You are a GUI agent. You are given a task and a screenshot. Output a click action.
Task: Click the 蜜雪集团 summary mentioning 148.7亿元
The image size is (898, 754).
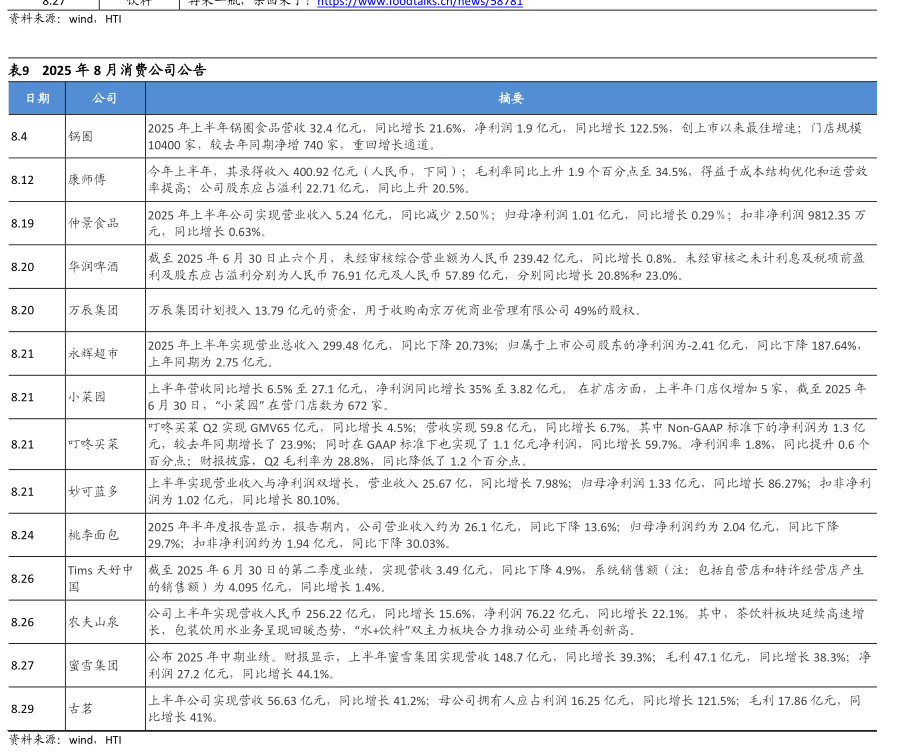click(x=509, y=666)
